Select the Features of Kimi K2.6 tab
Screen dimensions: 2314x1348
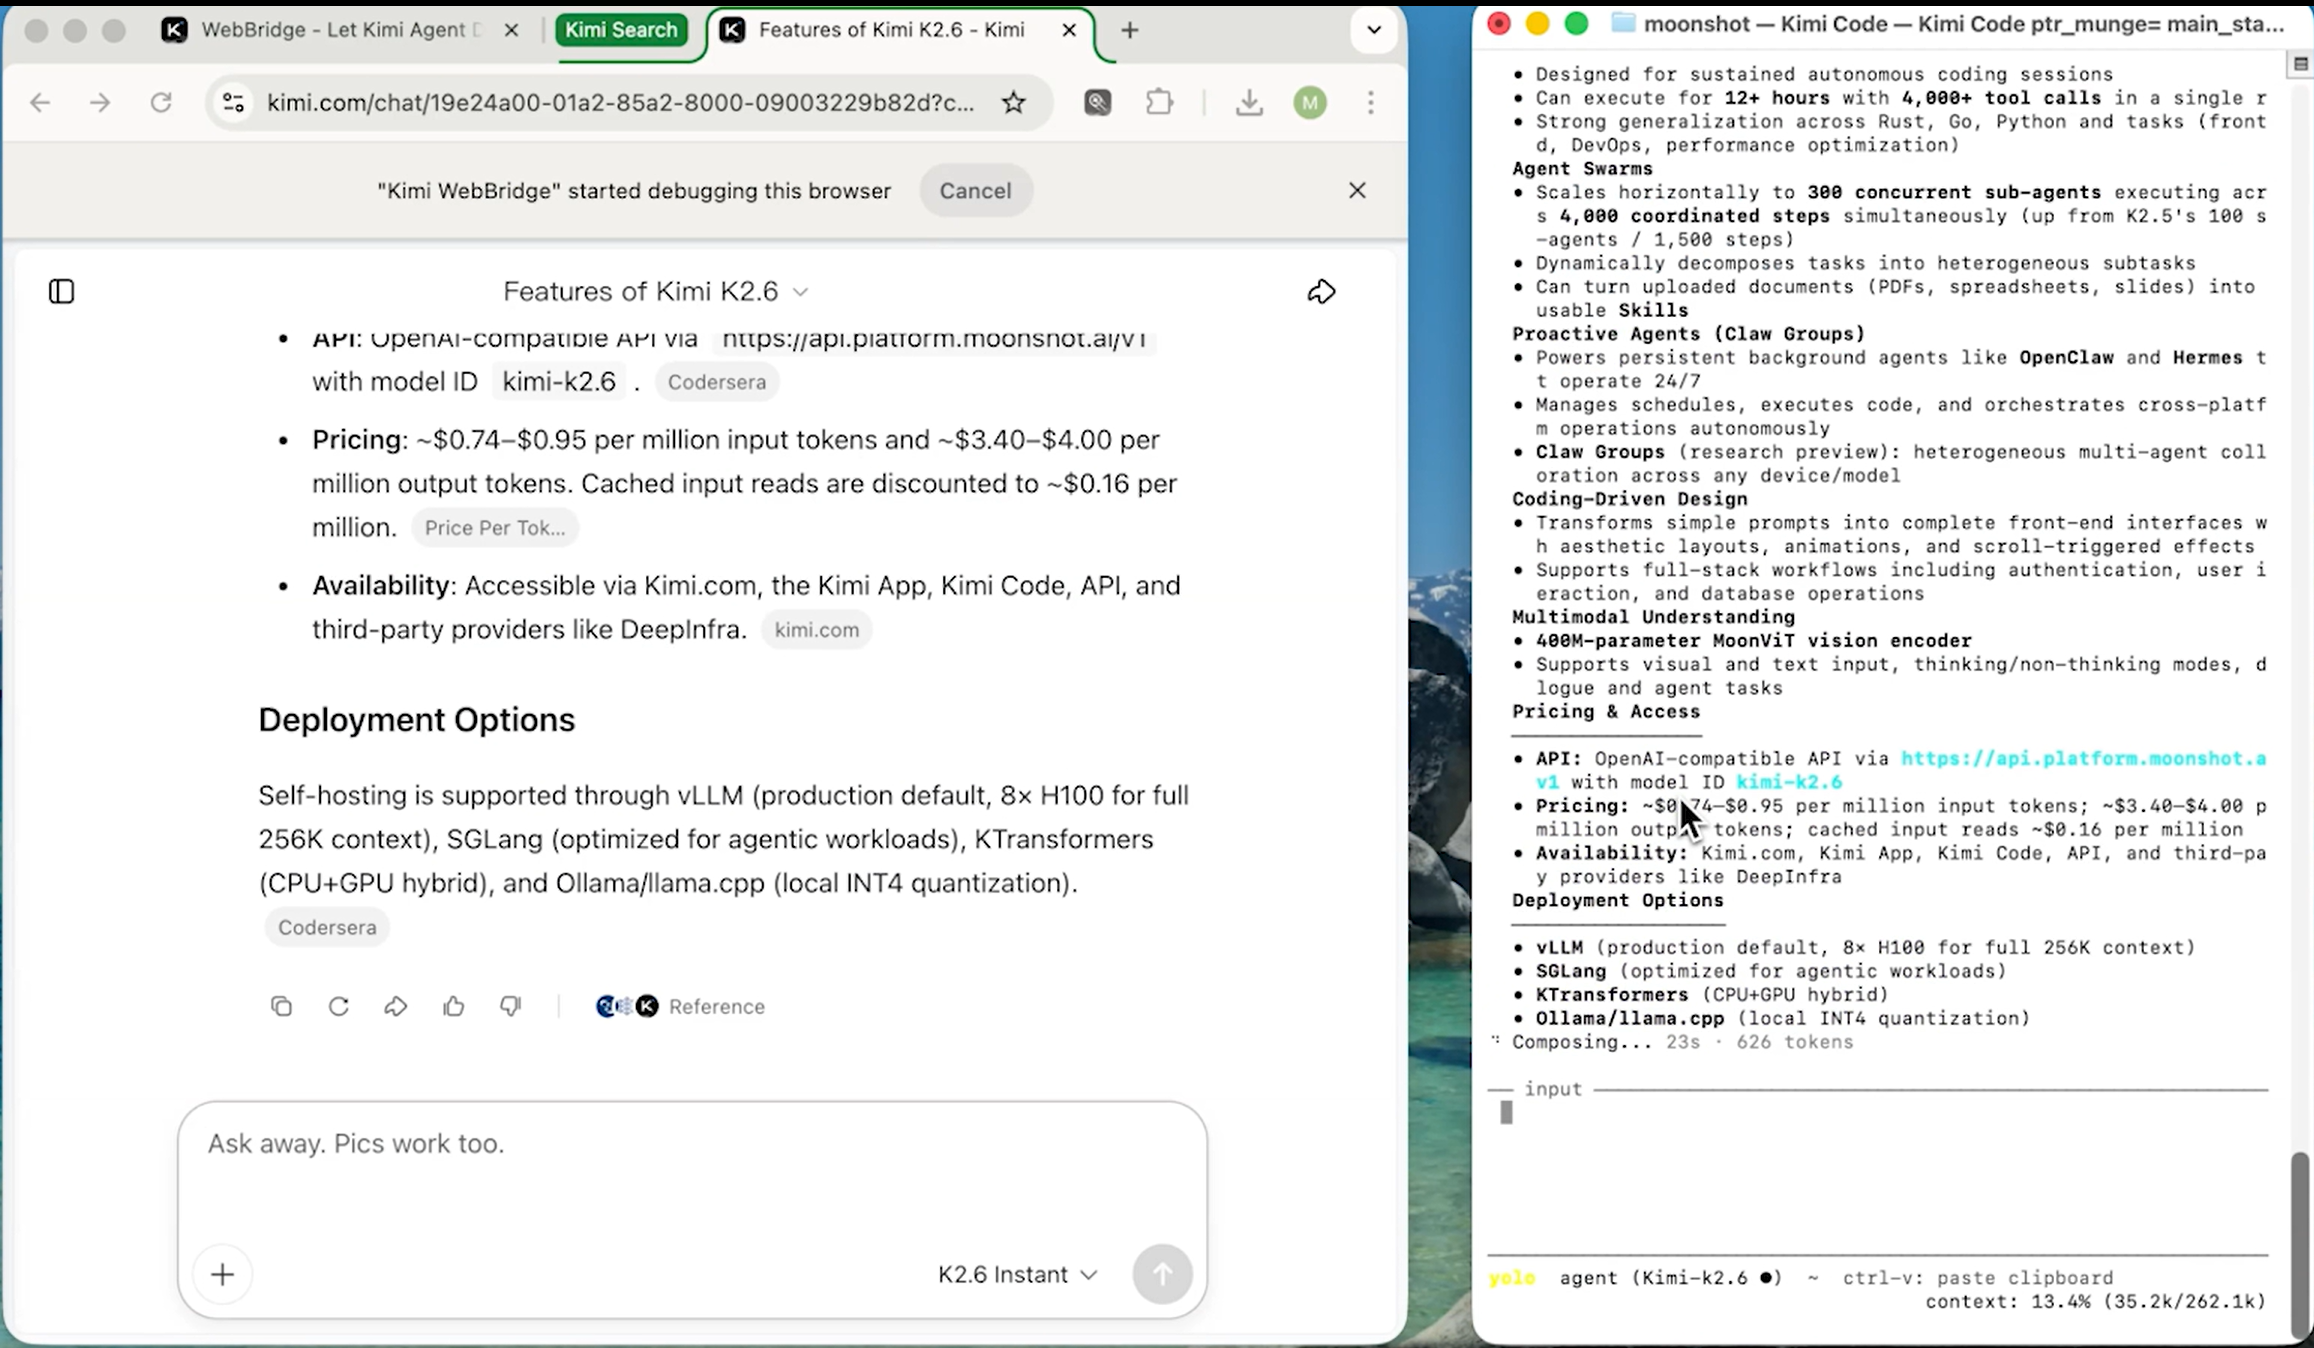pyautogui.click(x=890, y=30)
